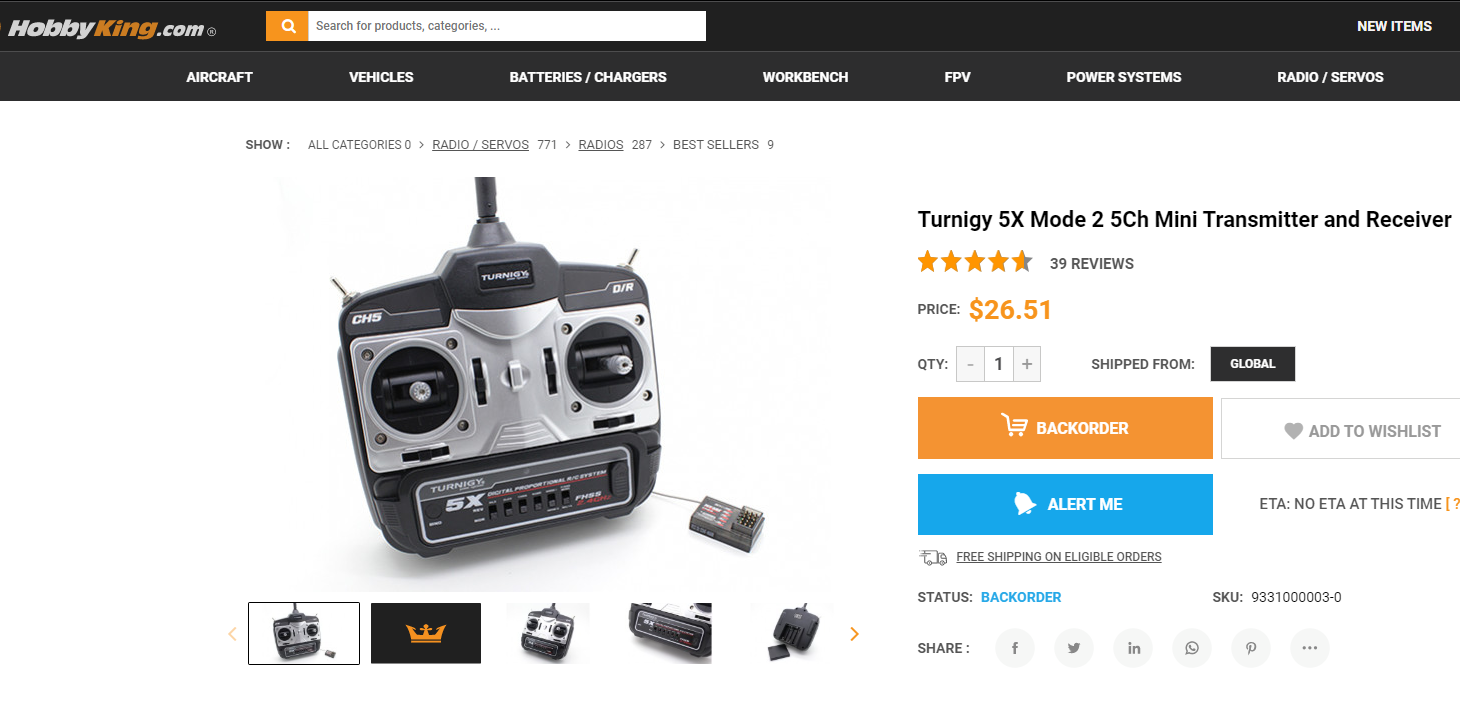Viewport: 1460px width, 705px height.
Task: Share via LinkedIn icon
Action: [x=1133, y=648]
